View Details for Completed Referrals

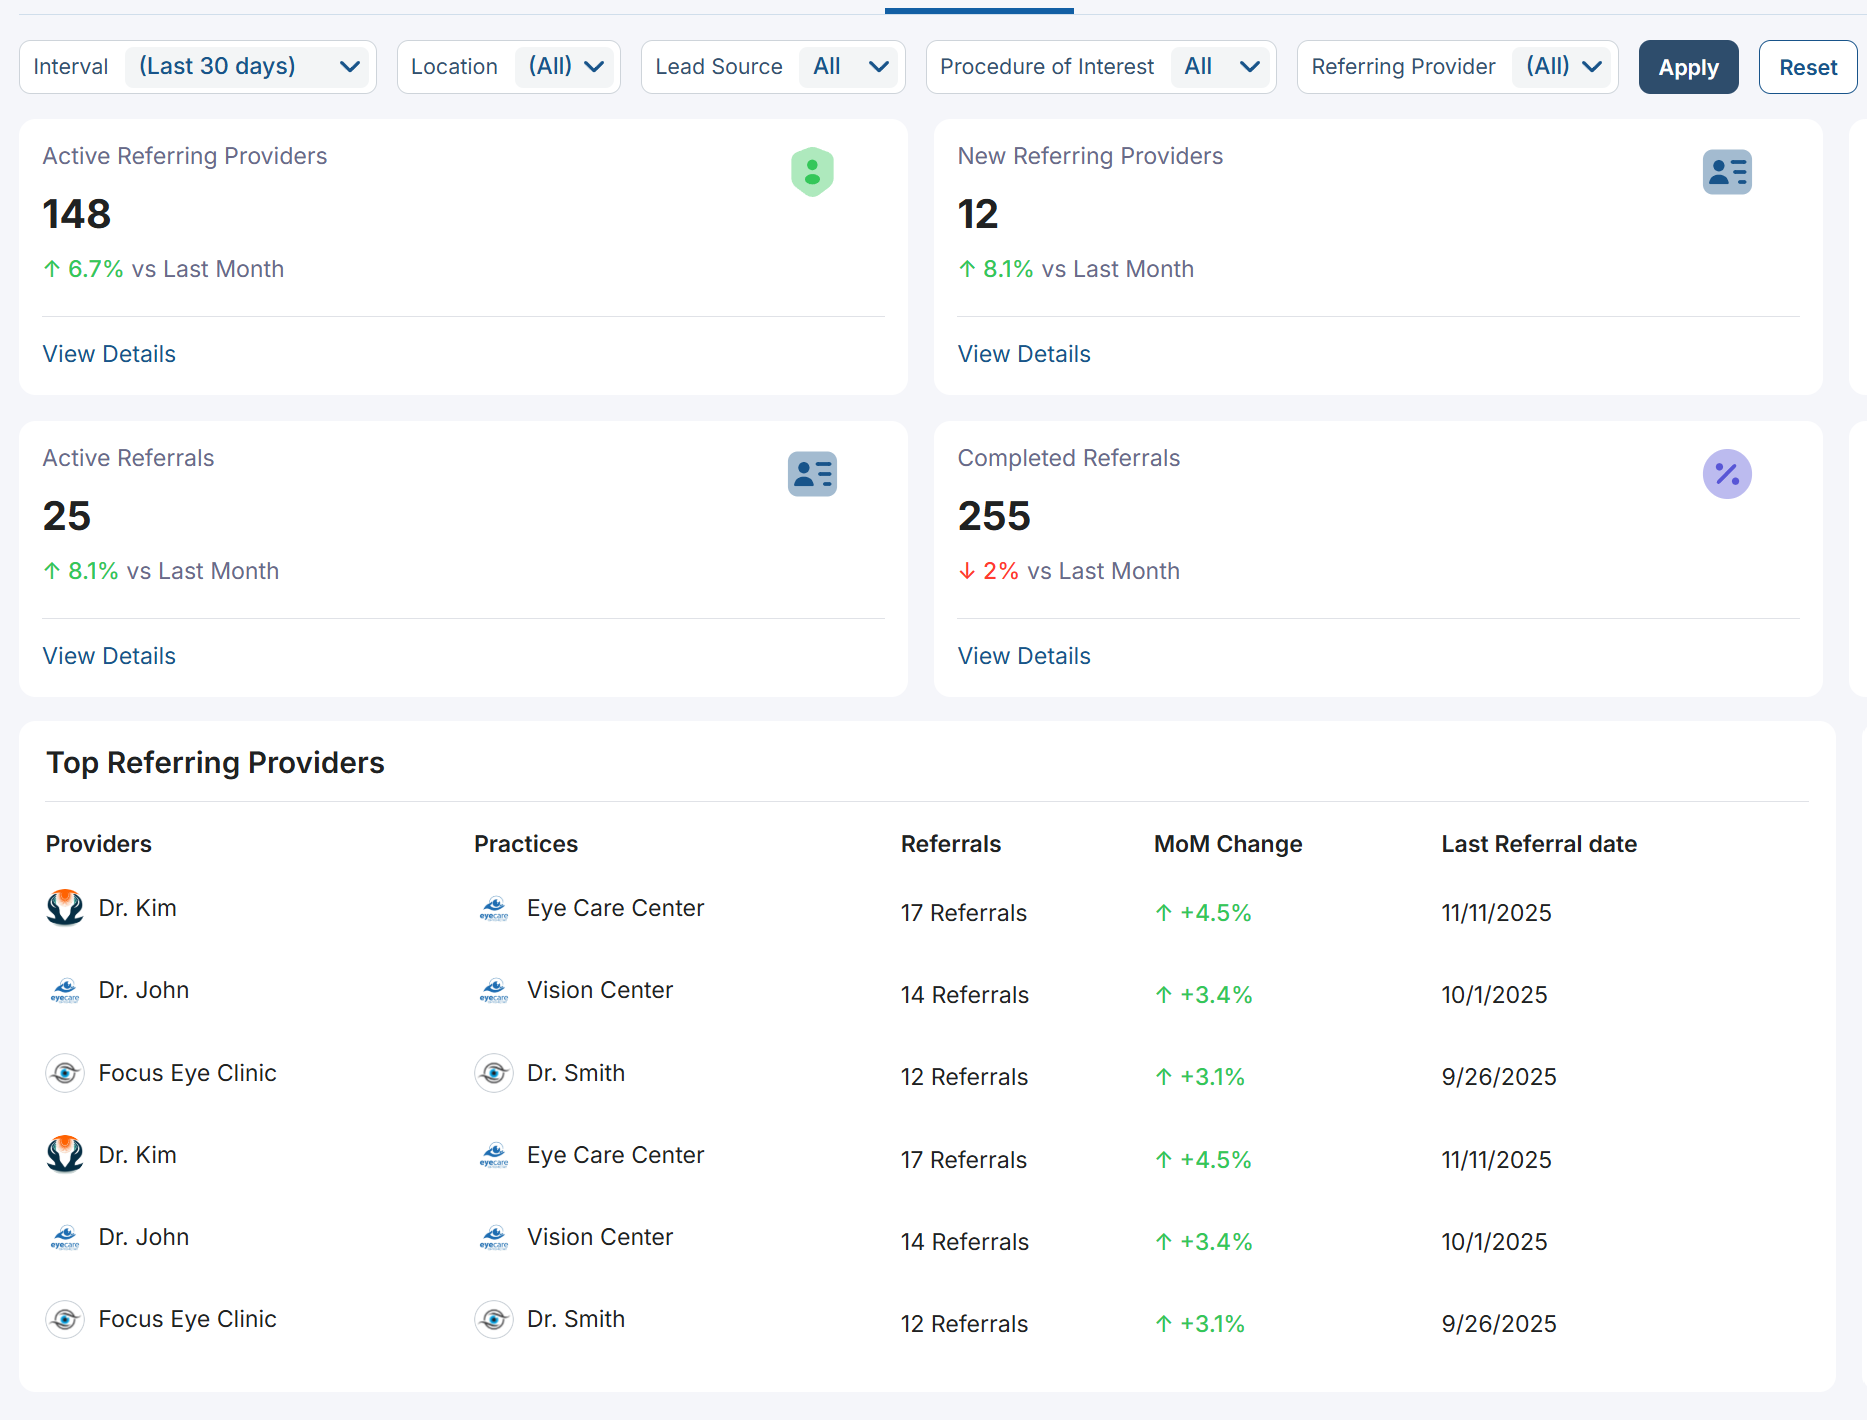(x=1024, y=656)
